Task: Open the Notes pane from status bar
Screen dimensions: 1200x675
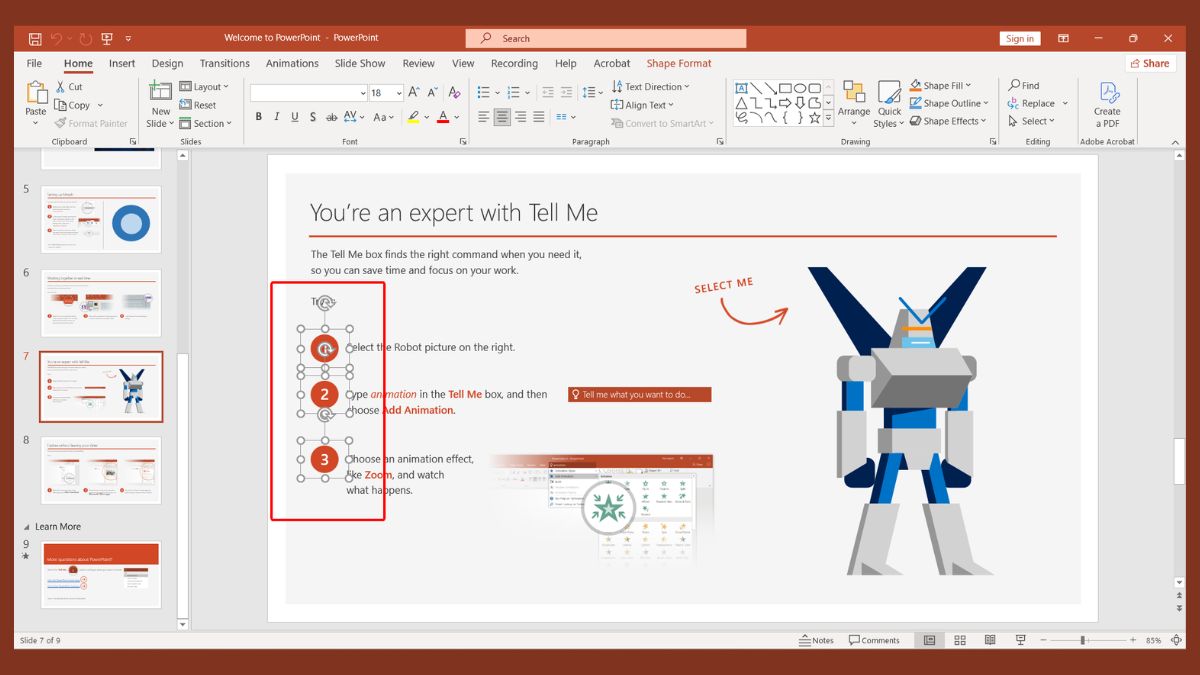Action: pos(815,639)
